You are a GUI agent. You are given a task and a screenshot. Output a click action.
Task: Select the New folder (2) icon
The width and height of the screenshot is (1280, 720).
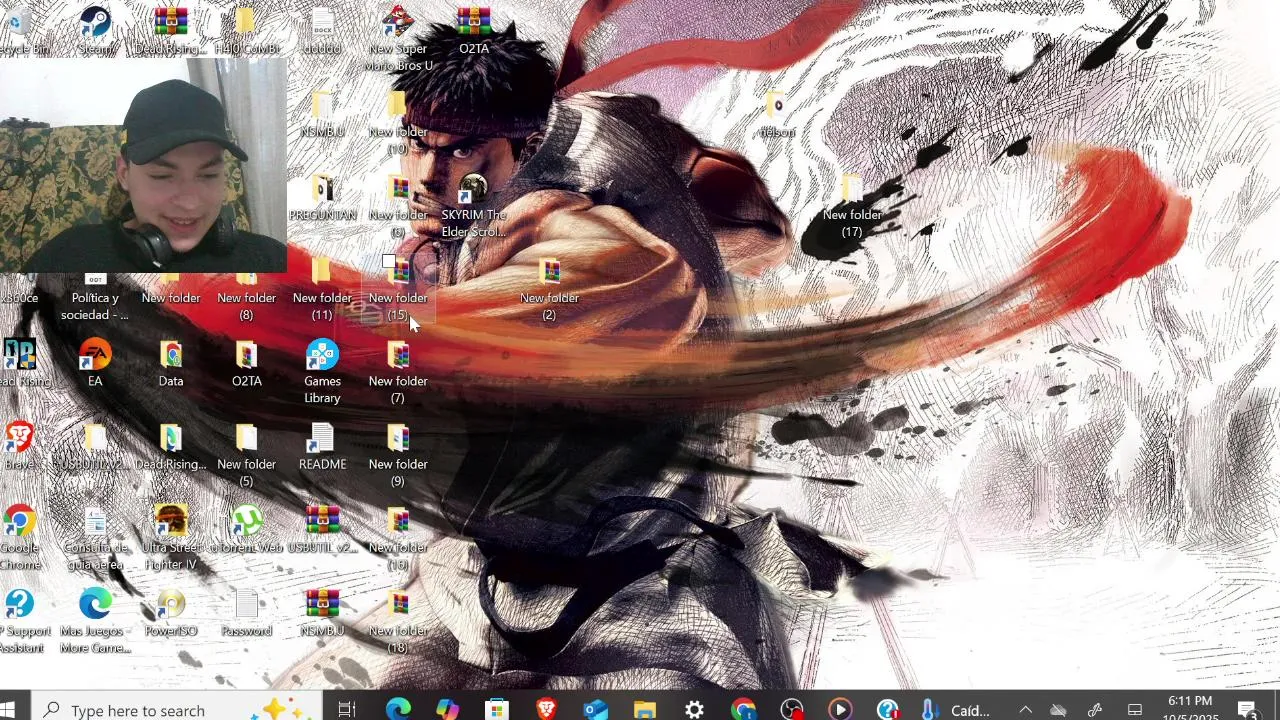coord(549,288)
